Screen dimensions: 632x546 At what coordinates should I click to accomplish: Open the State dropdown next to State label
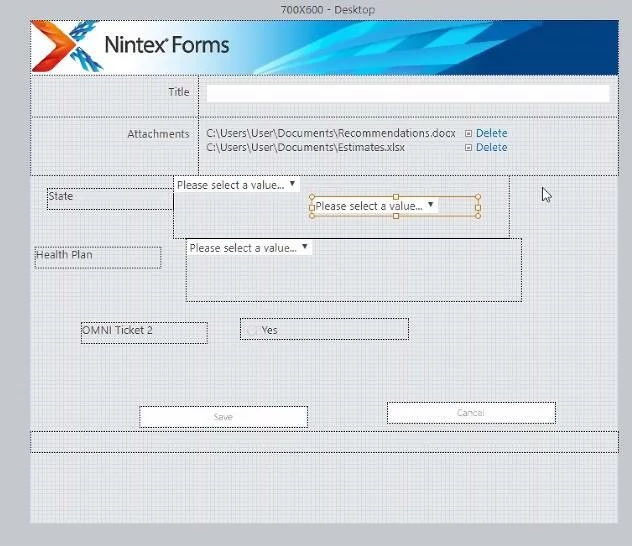[x=237, y=185]
